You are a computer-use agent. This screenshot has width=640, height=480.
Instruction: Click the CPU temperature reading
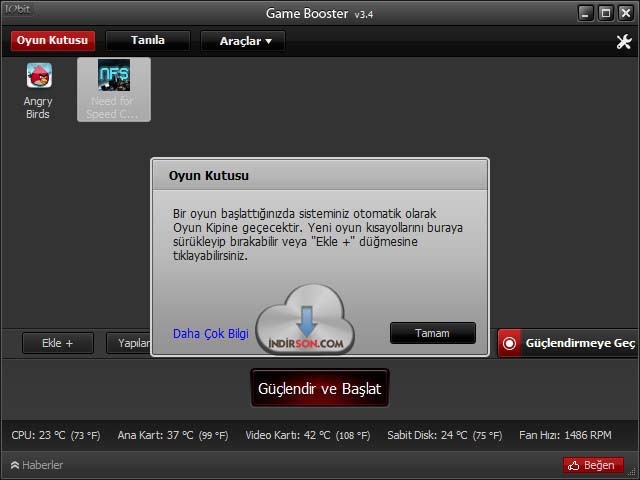pos(56,435)
